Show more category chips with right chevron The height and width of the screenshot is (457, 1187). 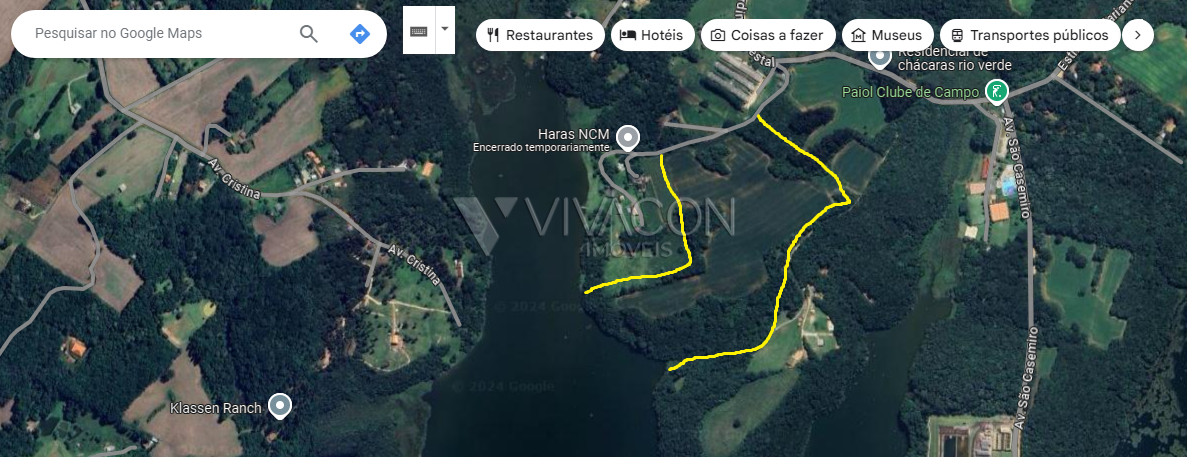coord(1137,35)
